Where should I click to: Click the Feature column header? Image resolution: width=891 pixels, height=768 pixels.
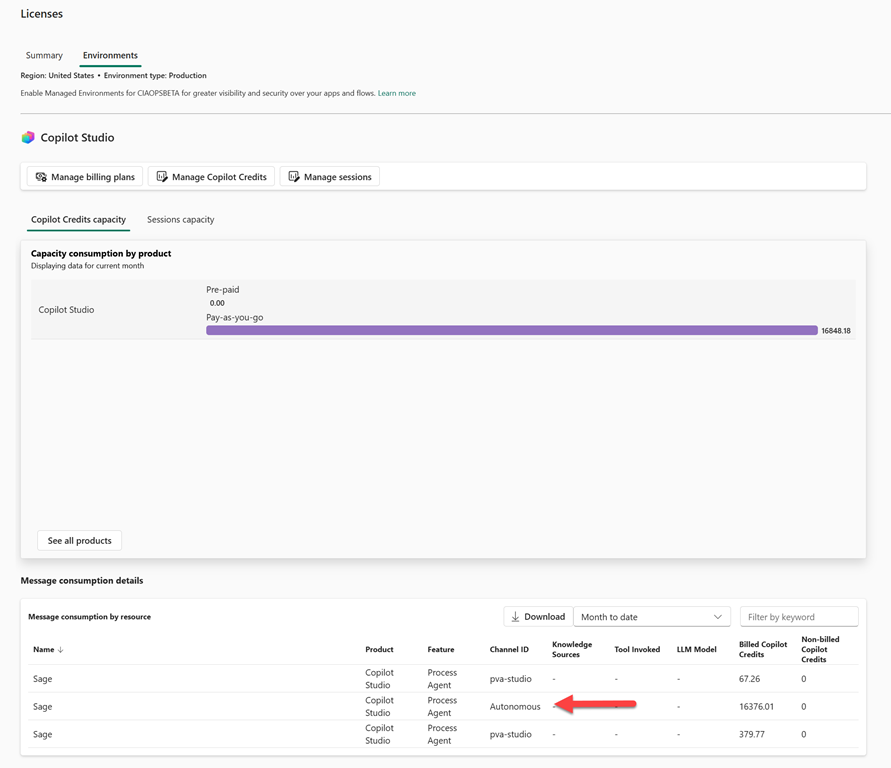[441, 649]
